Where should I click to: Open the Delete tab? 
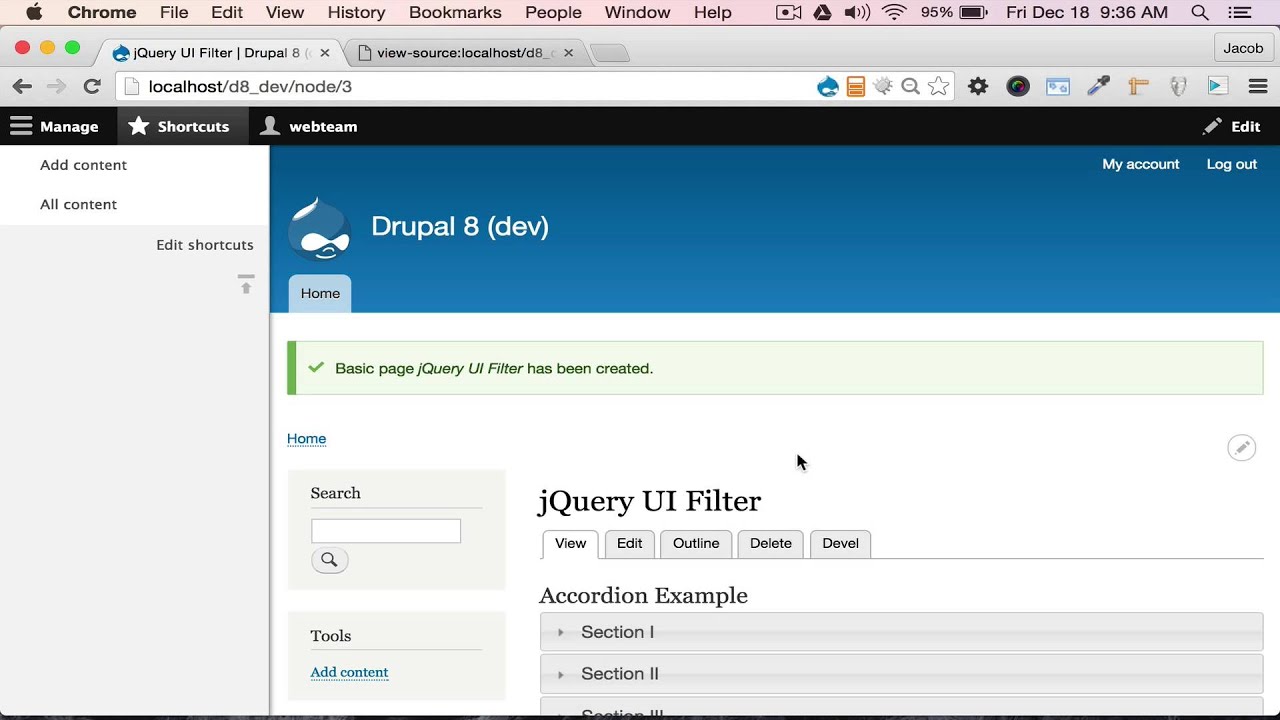point(771,544)
